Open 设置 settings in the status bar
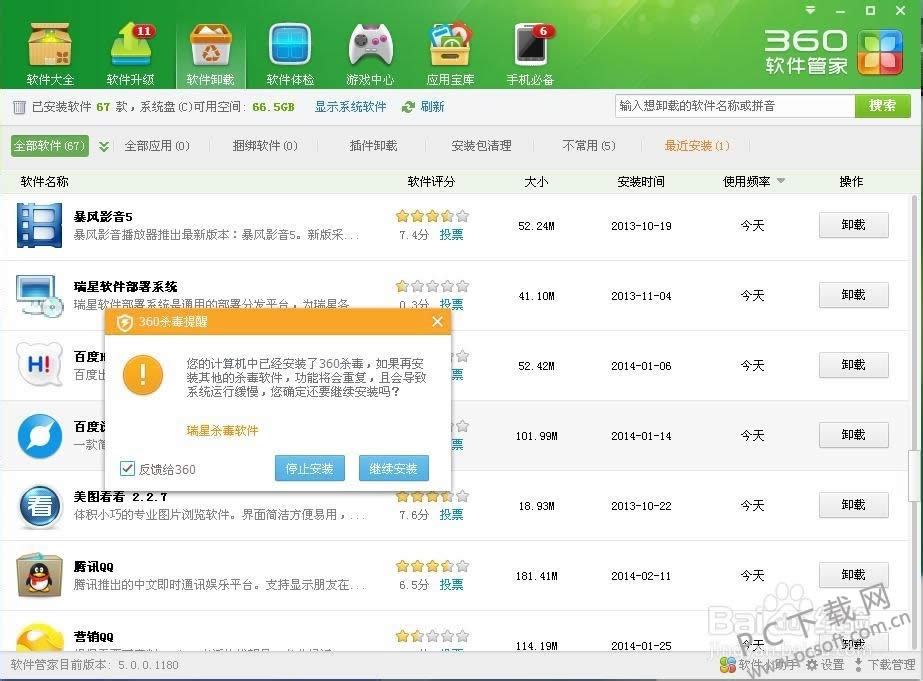 click(x=826, y=665)
